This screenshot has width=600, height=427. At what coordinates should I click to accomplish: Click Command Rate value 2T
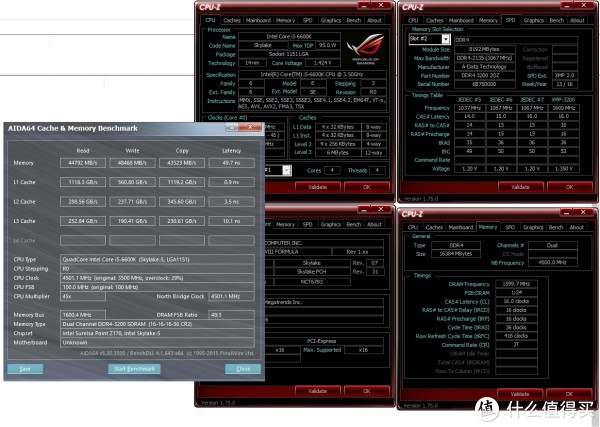pos(516,345)
